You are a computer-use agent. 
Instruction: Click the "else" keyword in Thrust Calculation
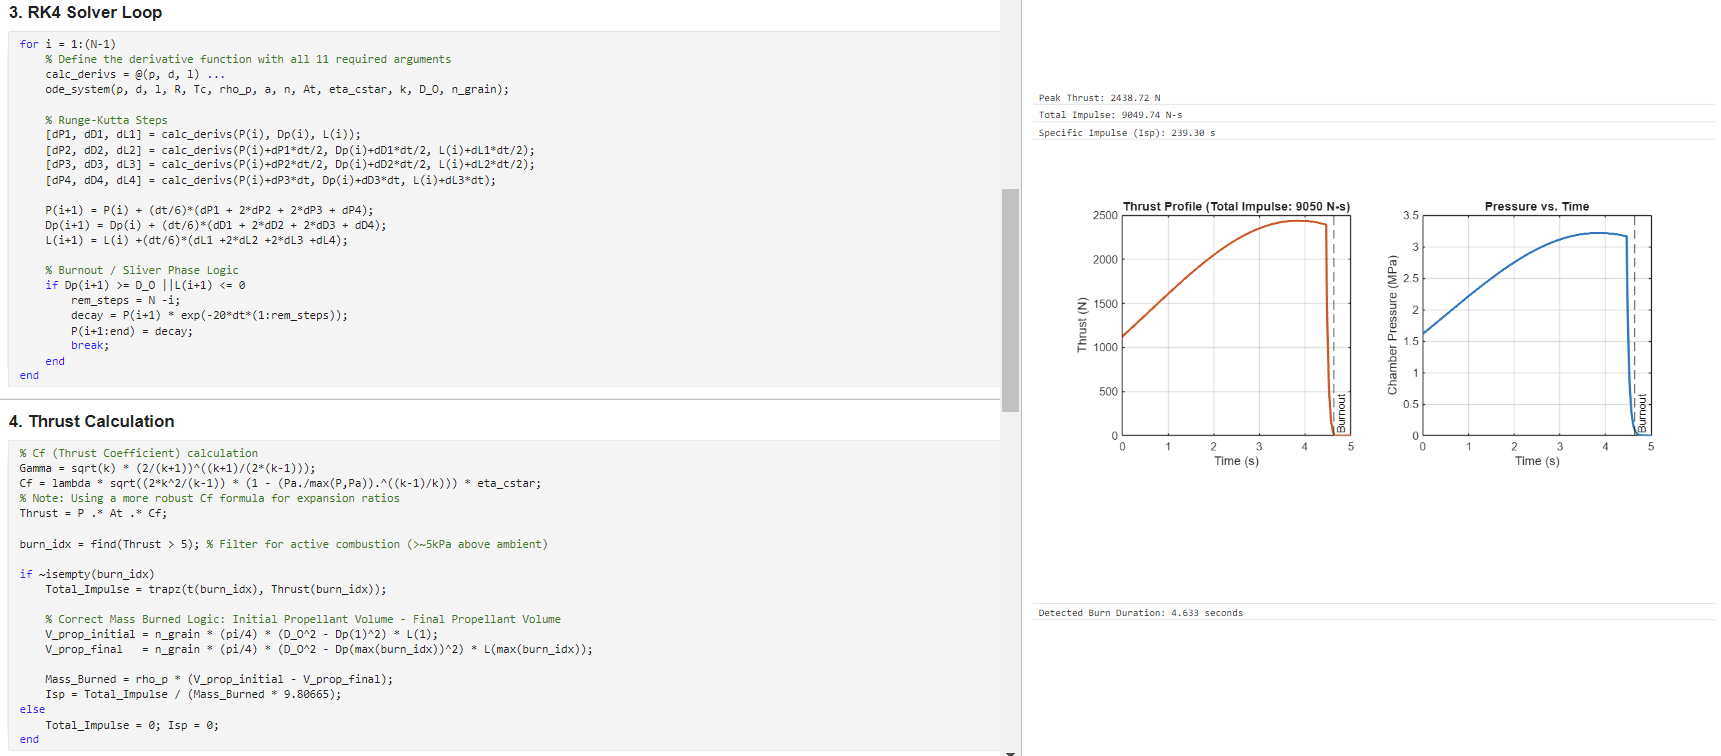click(x=32, y=709)
